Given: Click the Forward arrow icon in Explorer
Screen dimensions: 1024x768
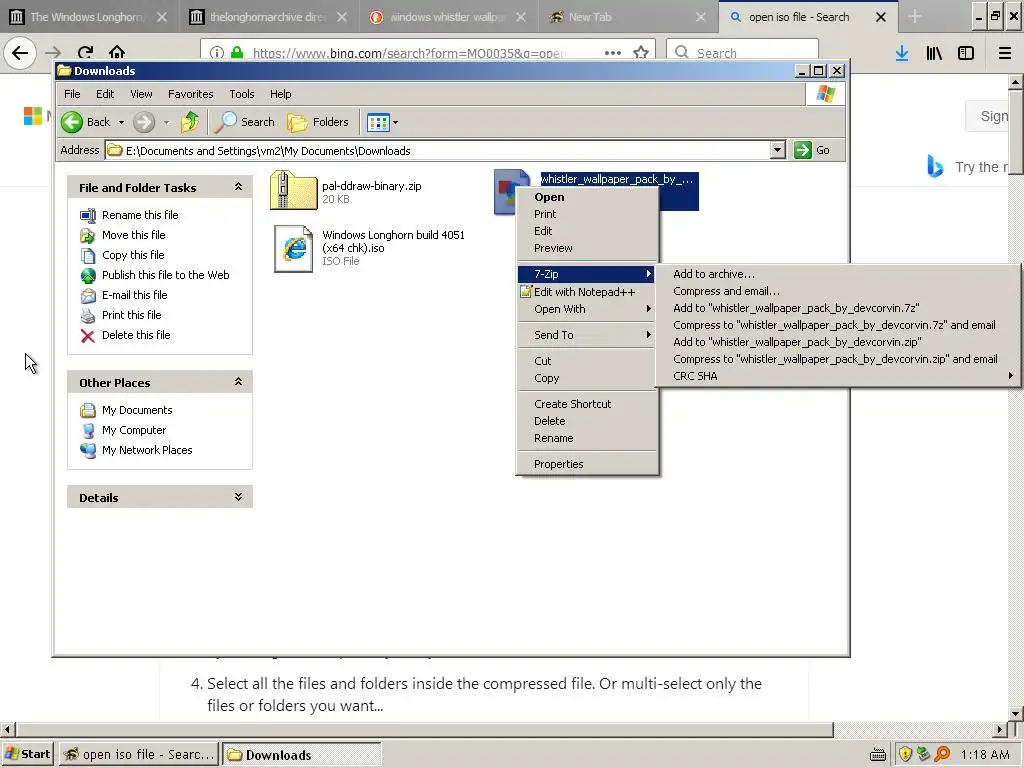Looking at the screenshot, I should point(144,122).
